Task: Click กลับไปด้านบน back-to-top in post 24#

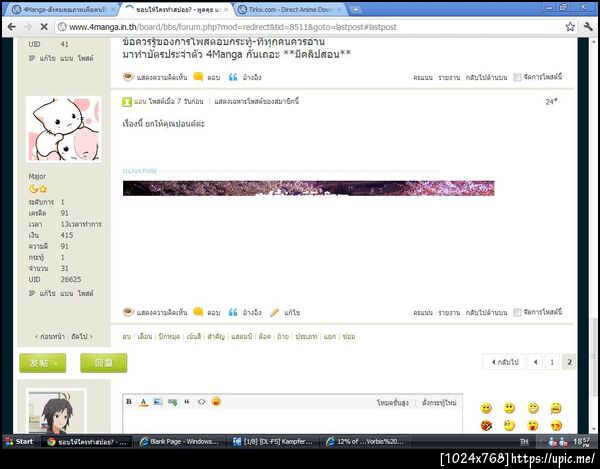Action: pos(486,313)
